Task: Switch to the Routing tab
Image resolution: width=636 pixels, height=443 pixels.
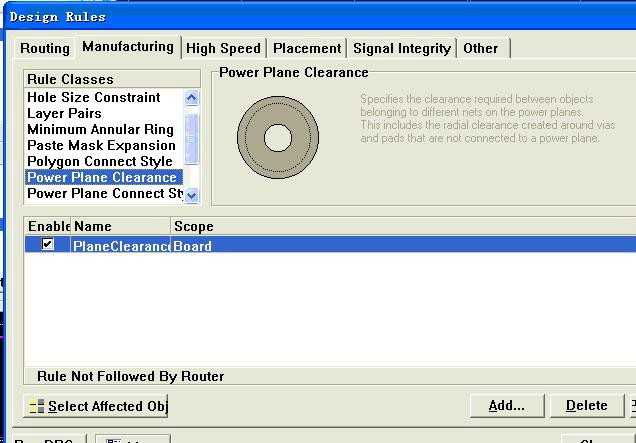Action: [45, 49]
